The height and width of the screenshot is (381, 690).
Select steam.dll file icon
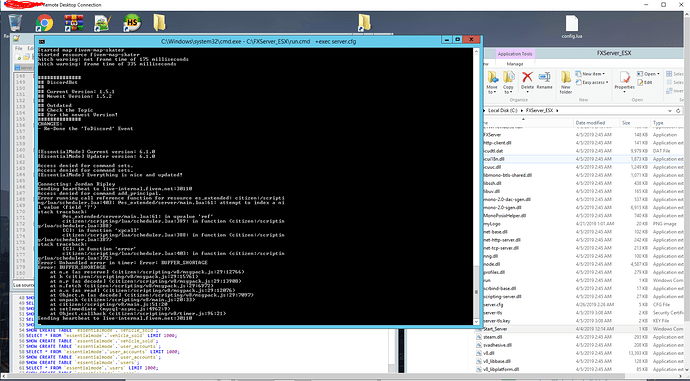[480, 337]
